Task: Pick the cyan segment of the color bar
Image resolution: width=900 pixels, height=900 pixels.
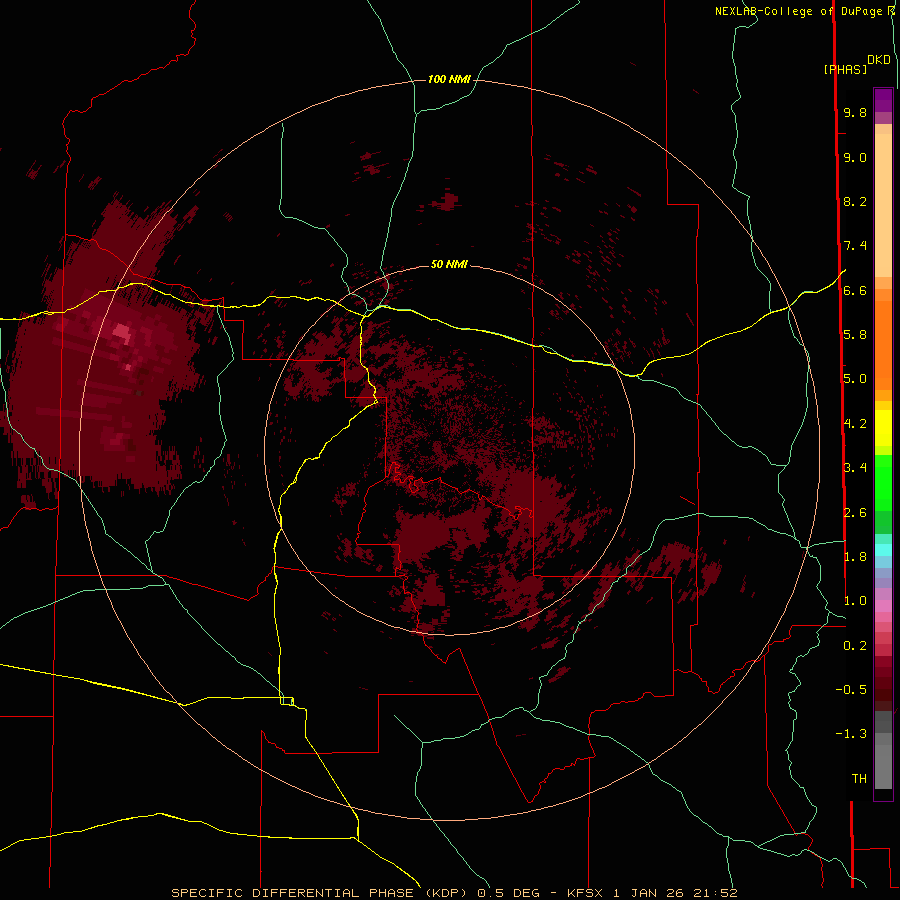Action: [x=883, y=550]
